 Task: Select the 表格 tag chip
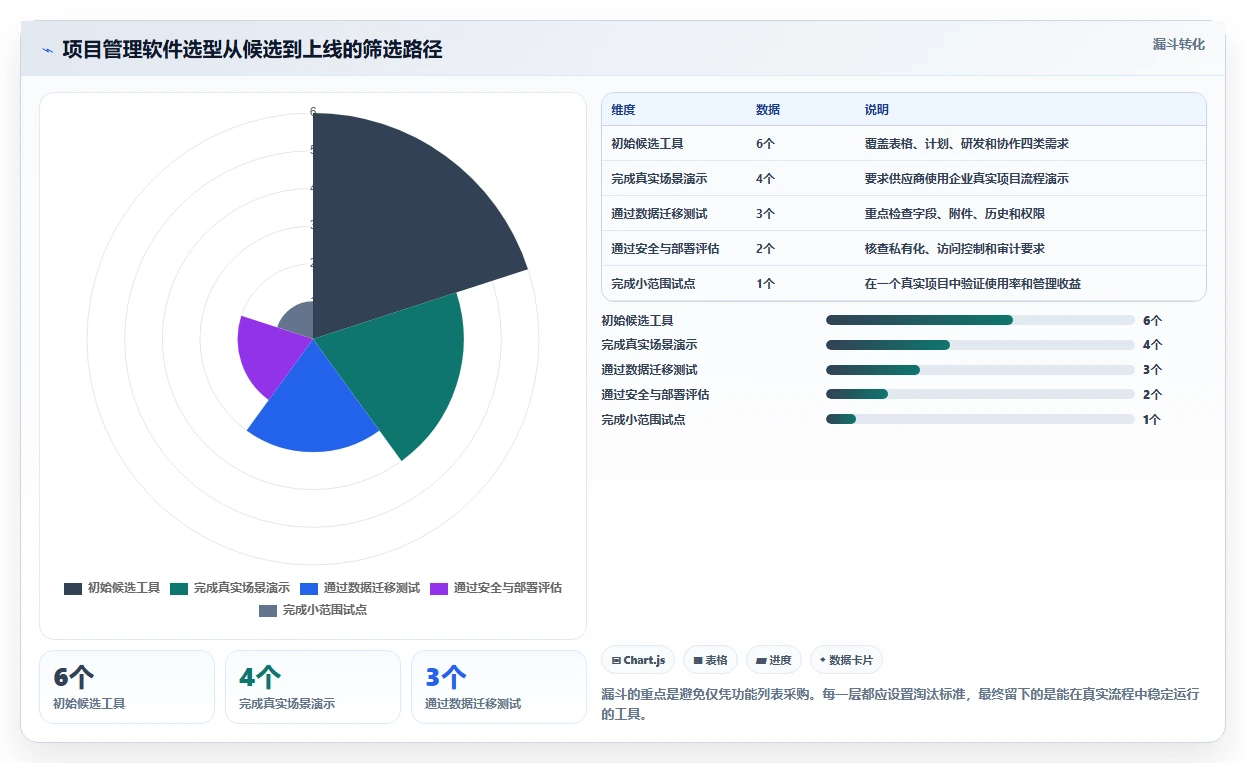click(x=710, y=660)
